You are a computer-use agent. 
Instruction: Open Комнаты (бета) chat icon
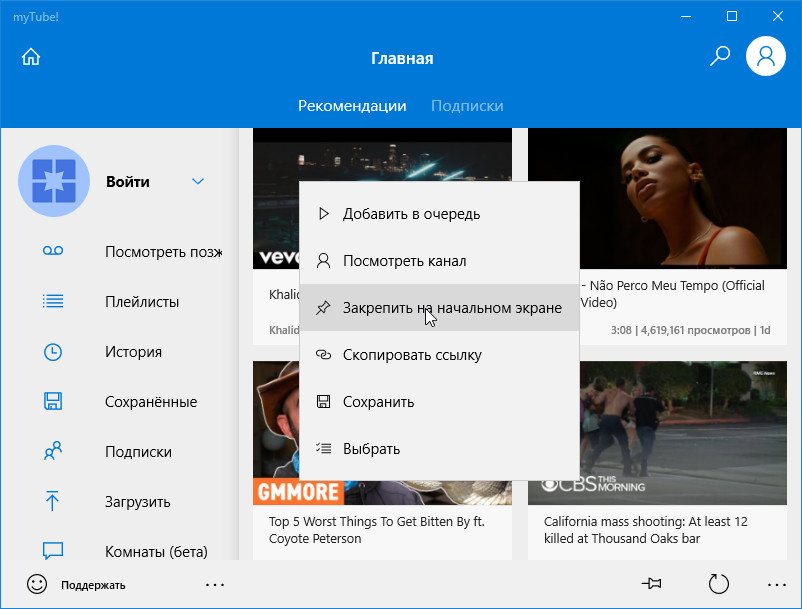pyautogui.click(x=53, y=550)
